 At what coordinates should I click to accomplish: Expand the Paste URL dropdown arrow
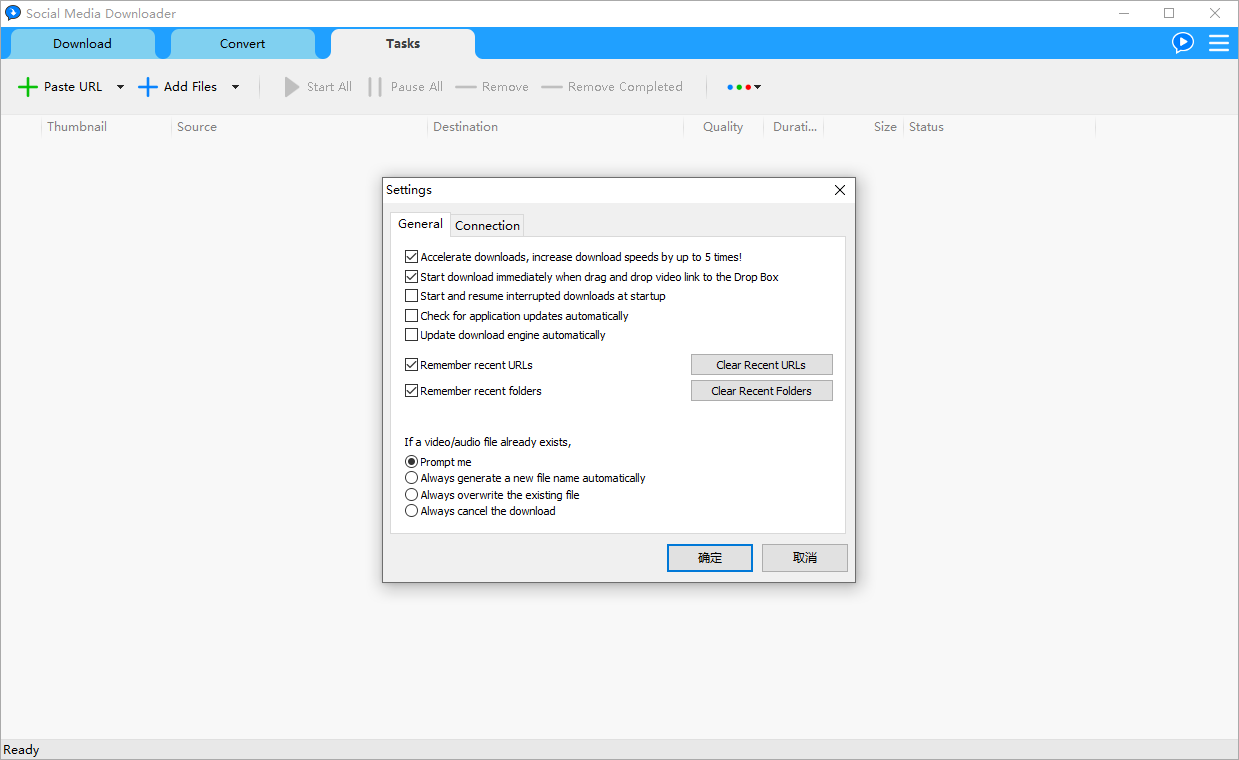click(120, 87)
